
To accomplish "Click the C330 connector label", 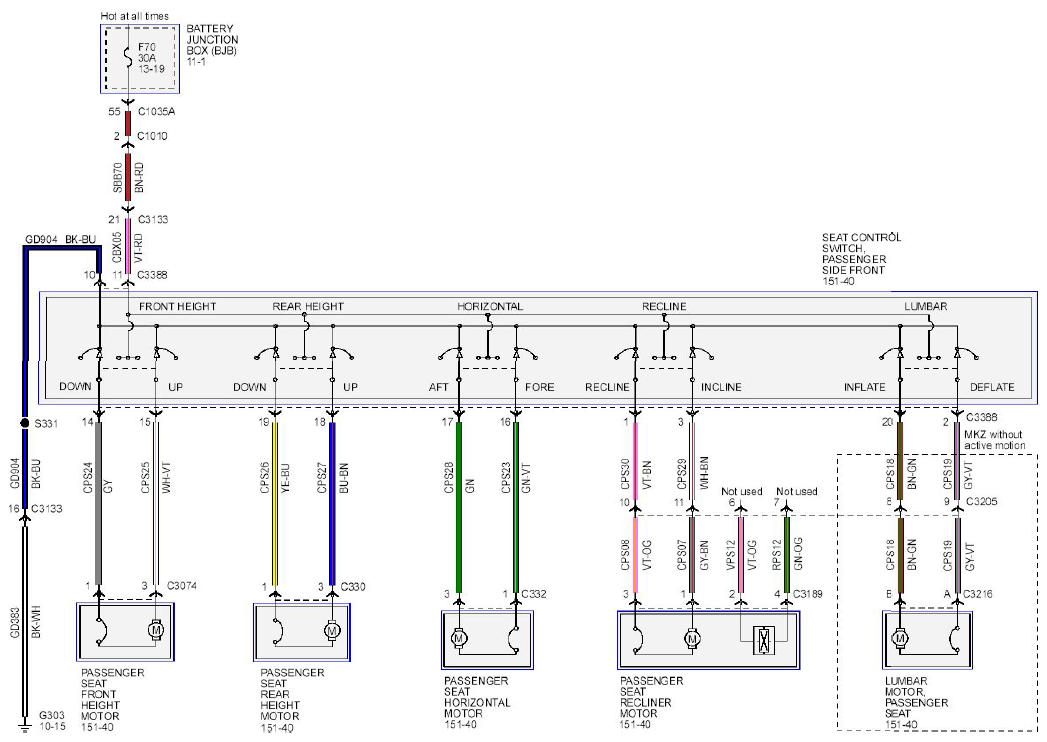I will [x=353, y=586].
